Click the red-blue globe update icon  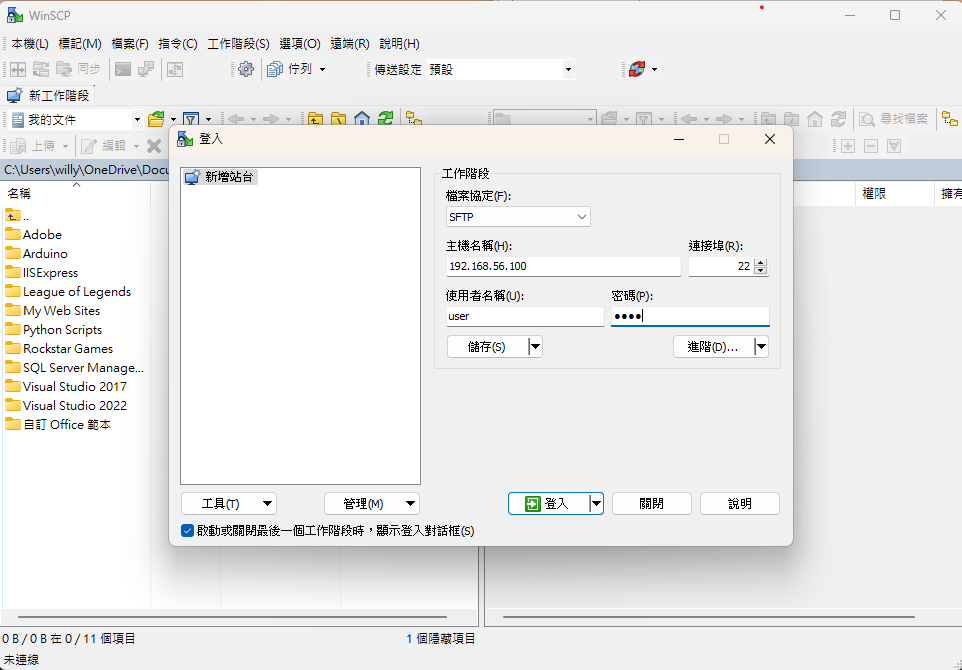(637, 69)
